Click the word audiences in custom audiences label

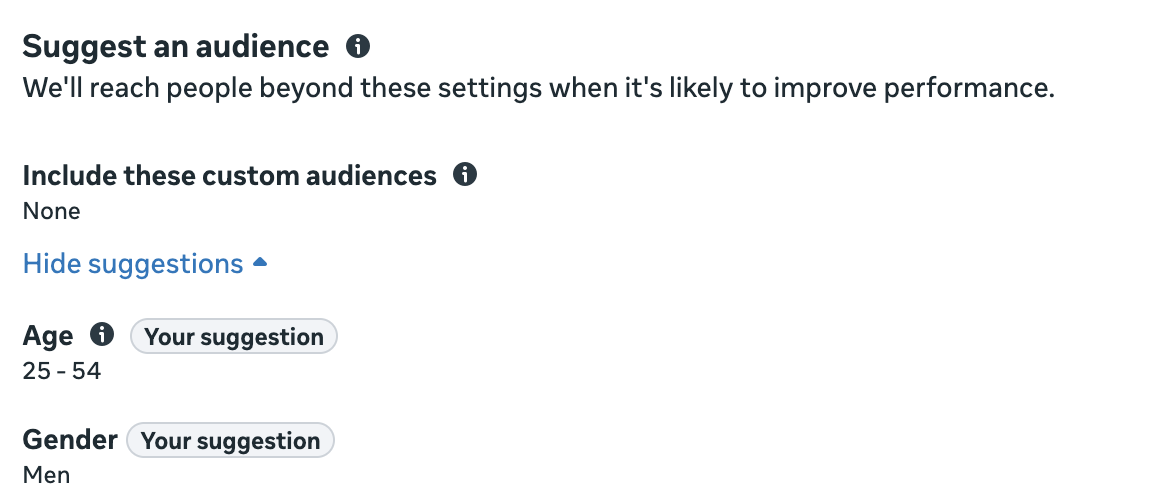(x=374, y=176)
